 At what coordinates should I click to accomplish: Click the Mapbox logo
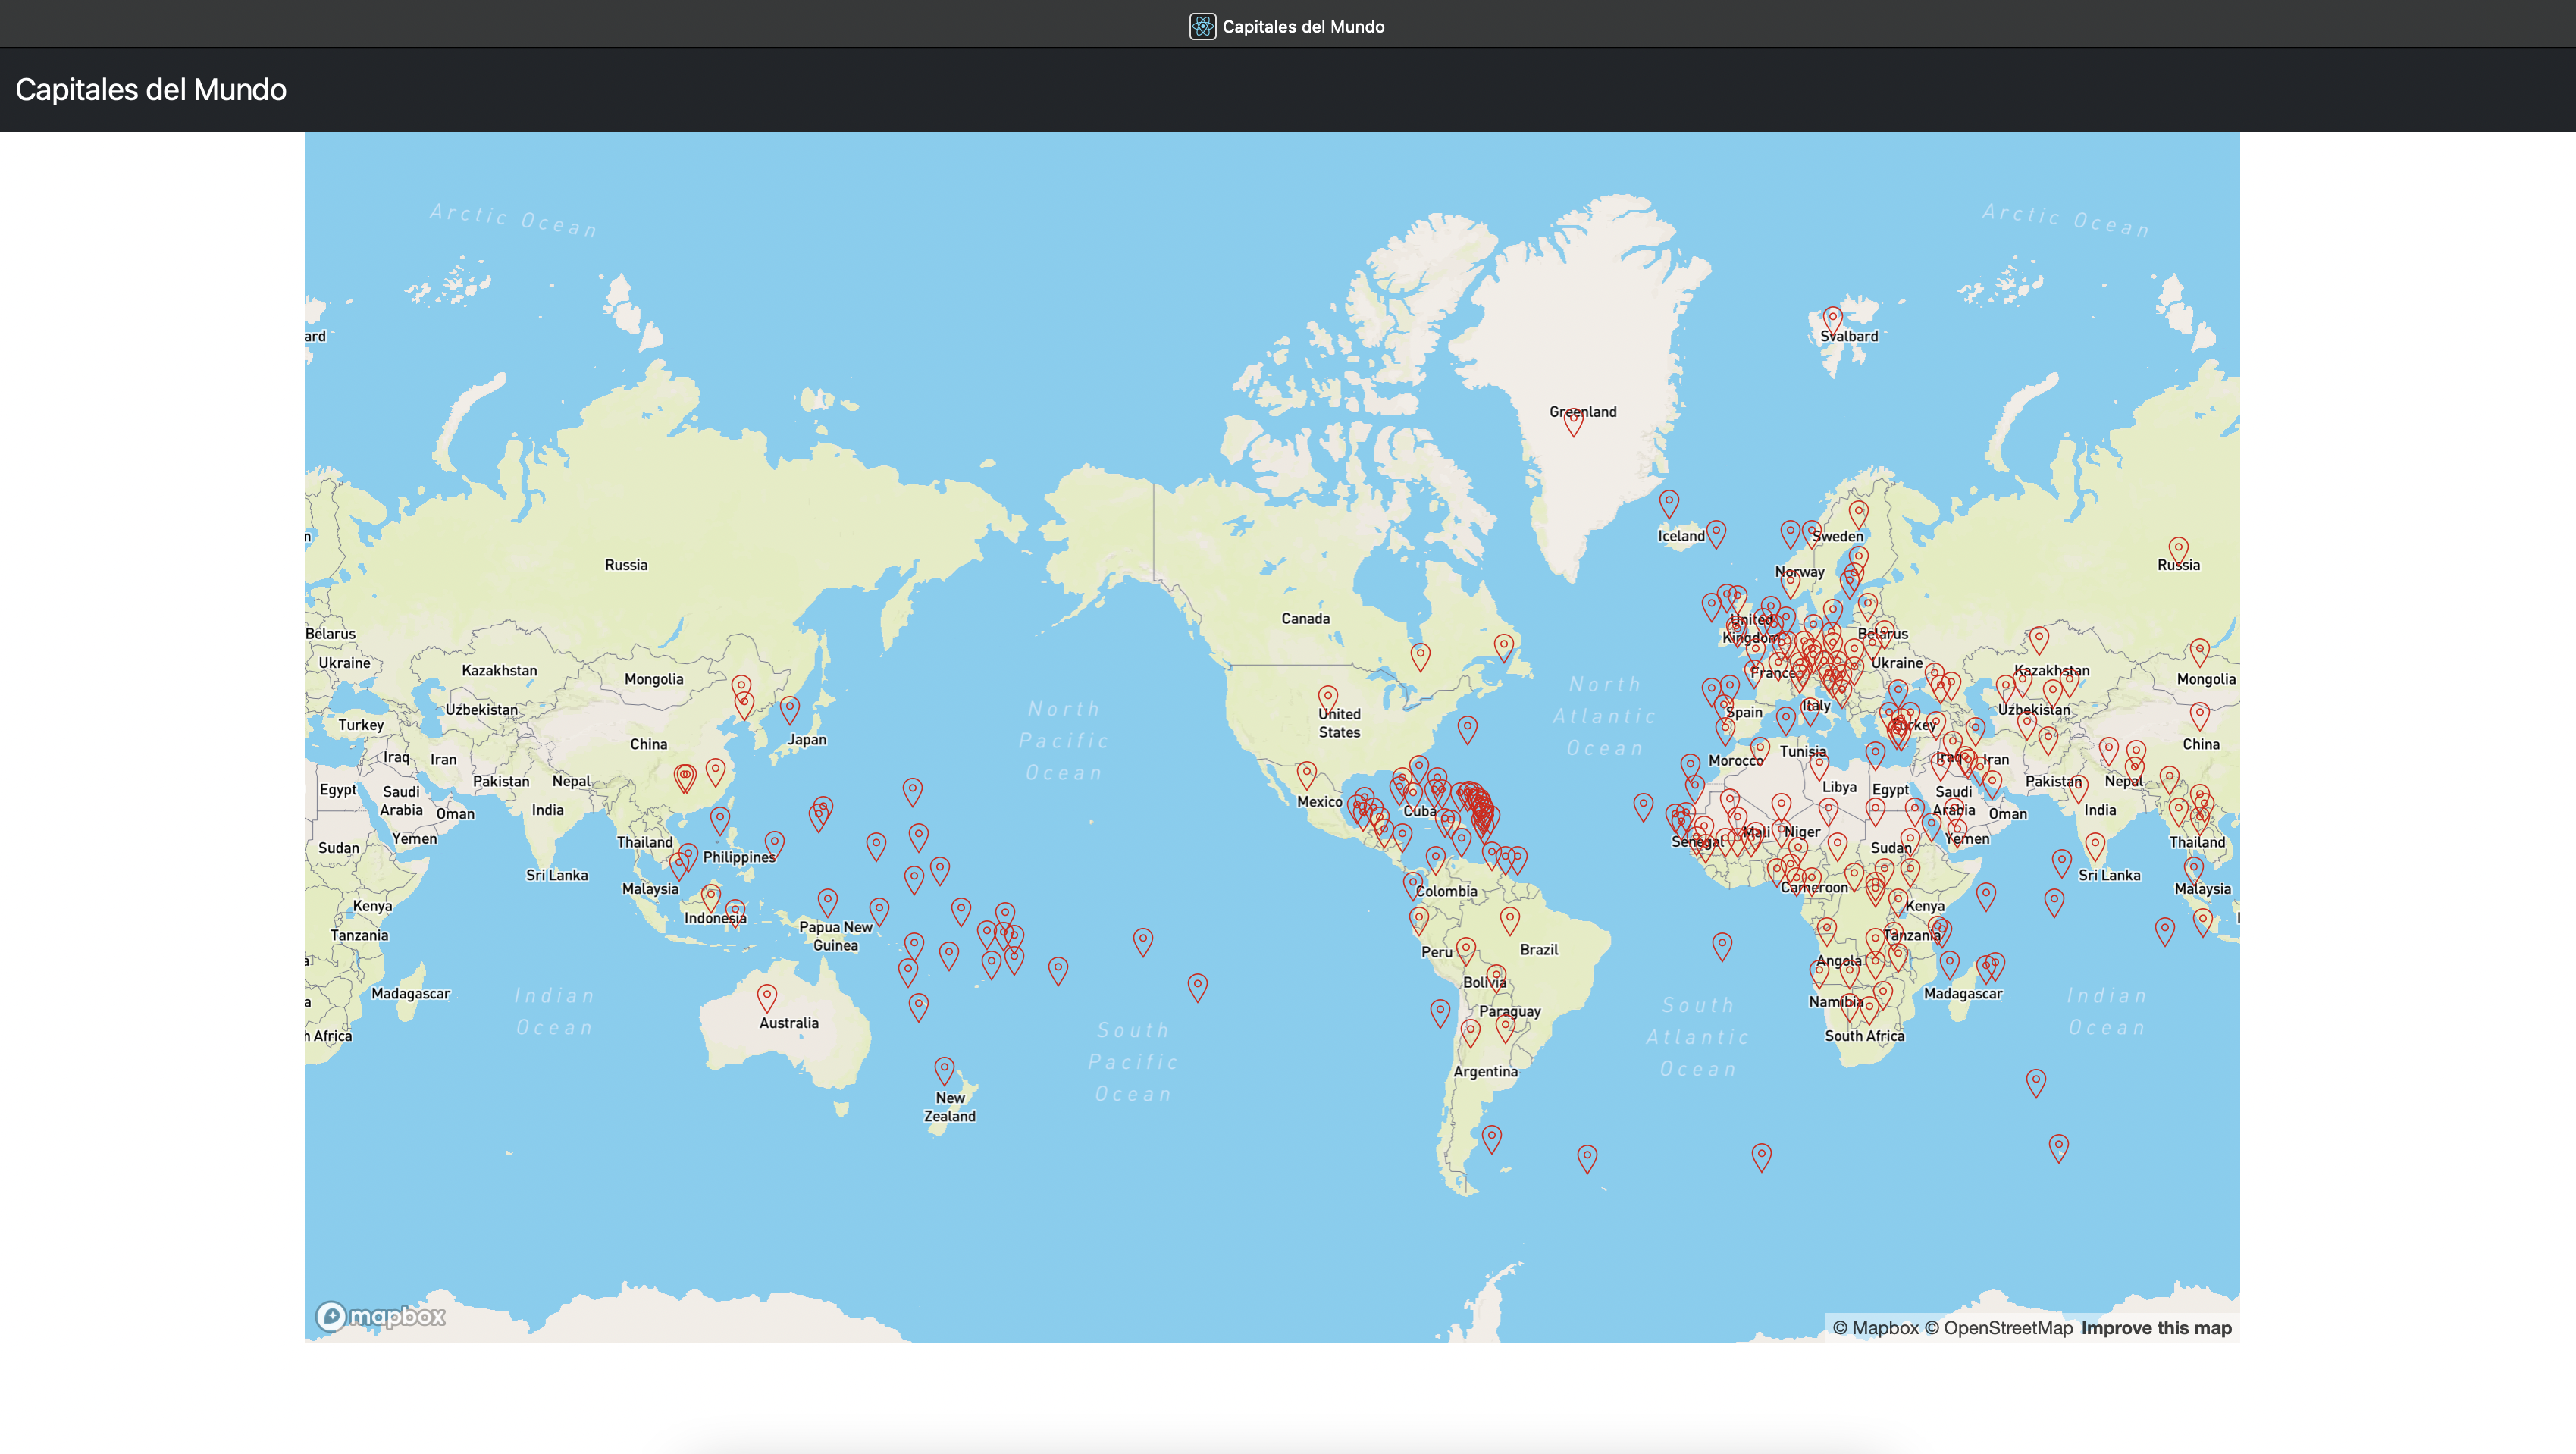point(381,1316)
